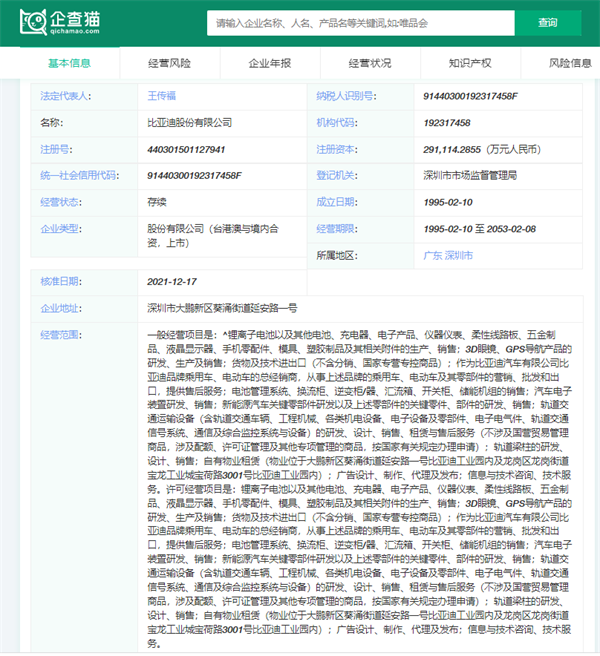Go to the 经营状况 tab
600x656 pixels.
pos(370,63)
